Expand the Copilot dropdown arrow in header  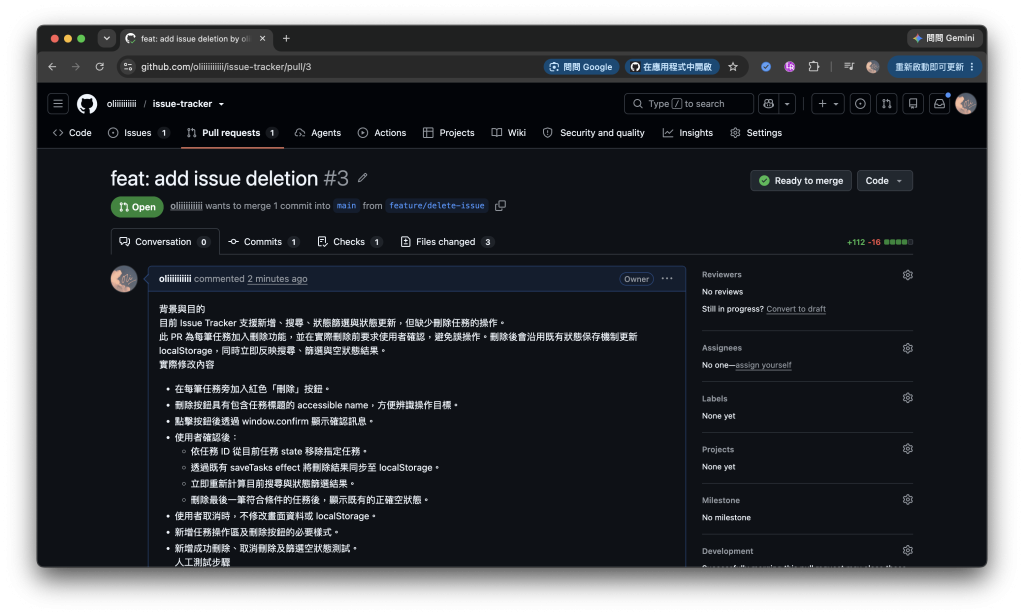[x=787, y=104]
